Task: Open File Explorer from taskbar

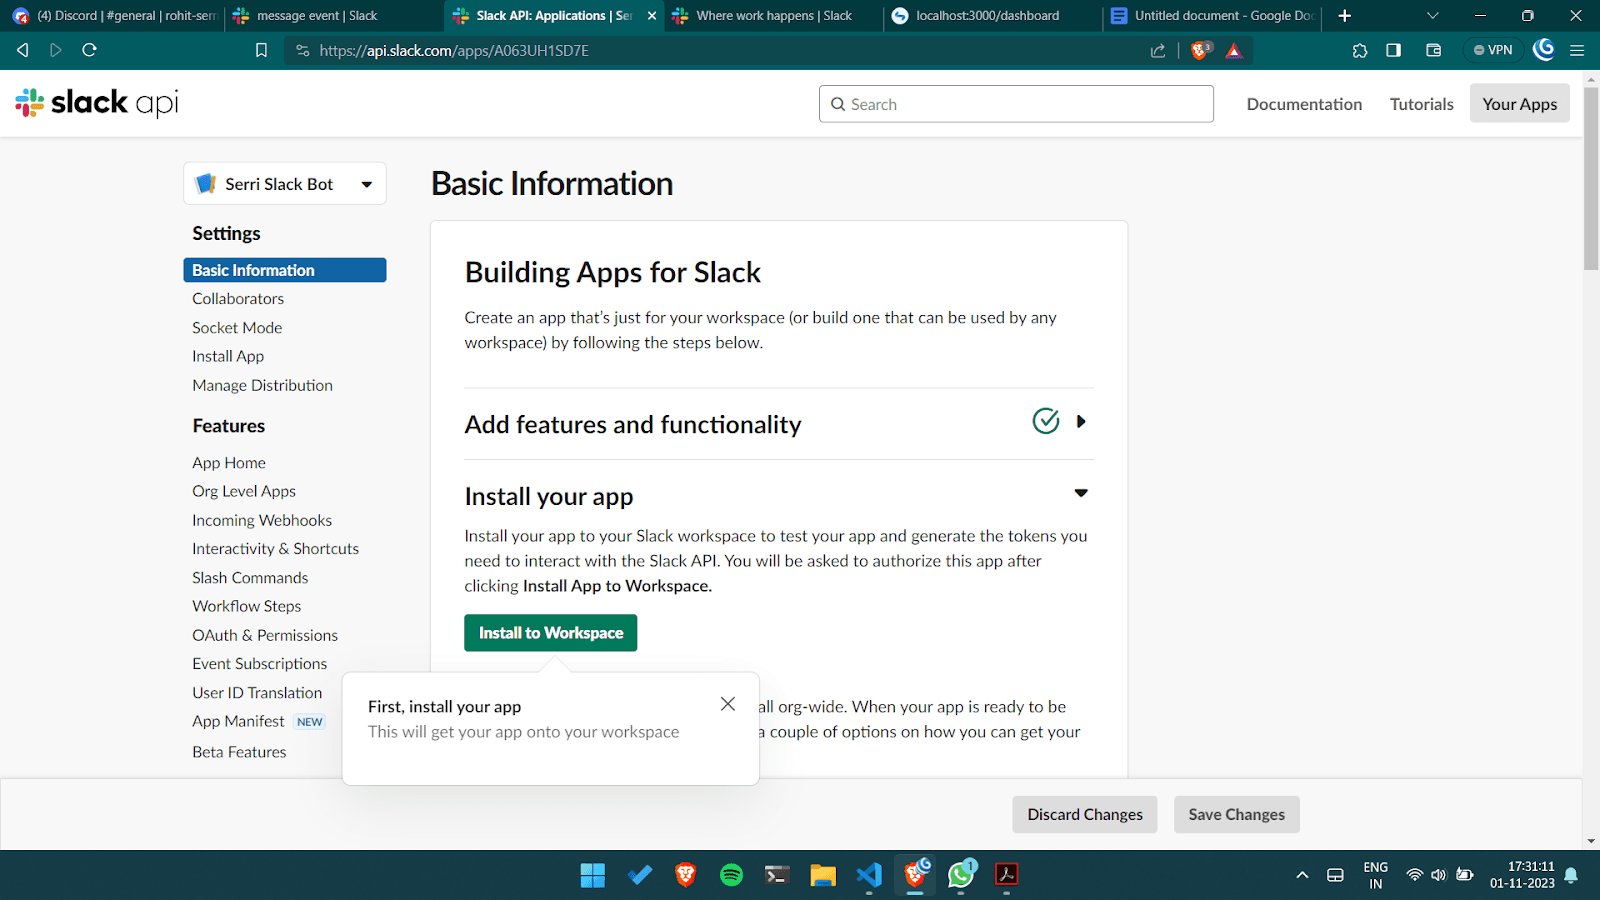Action: click(823, 875)
